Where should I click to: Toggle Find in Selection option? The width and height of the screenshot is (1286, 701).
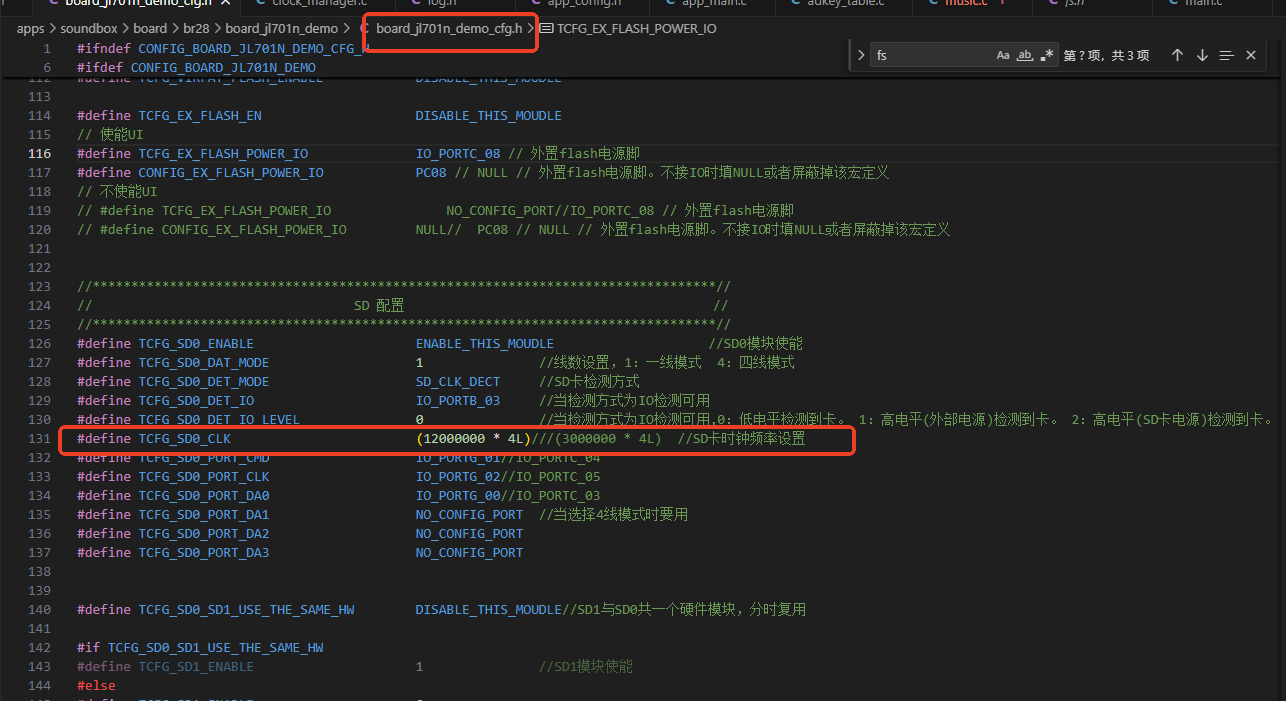(1227, 56)
